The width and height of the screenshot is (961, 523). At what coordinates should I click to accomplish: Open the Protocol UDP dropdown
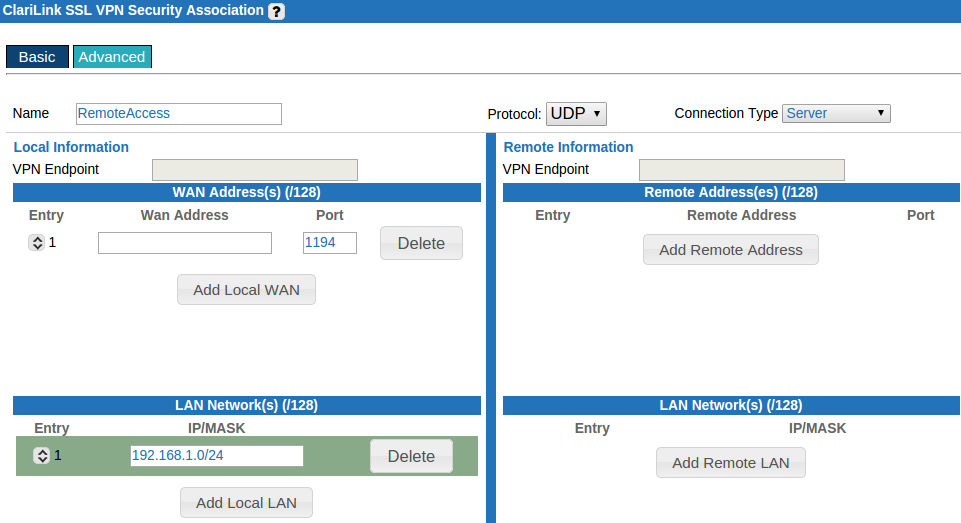576,114
